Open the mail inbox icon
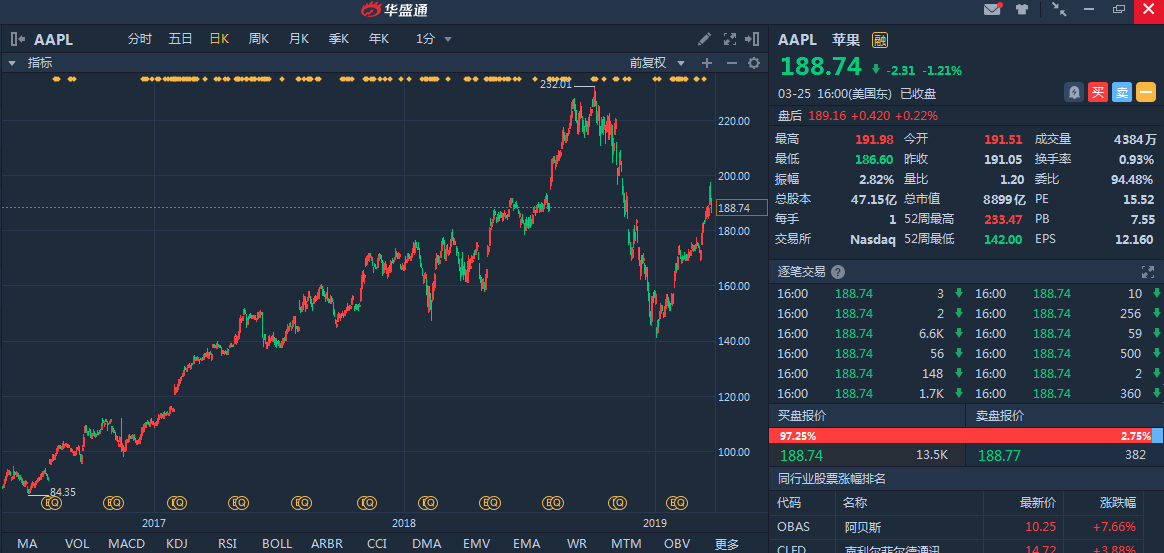This screenshot has height=553, width=1164. [993, 10]
